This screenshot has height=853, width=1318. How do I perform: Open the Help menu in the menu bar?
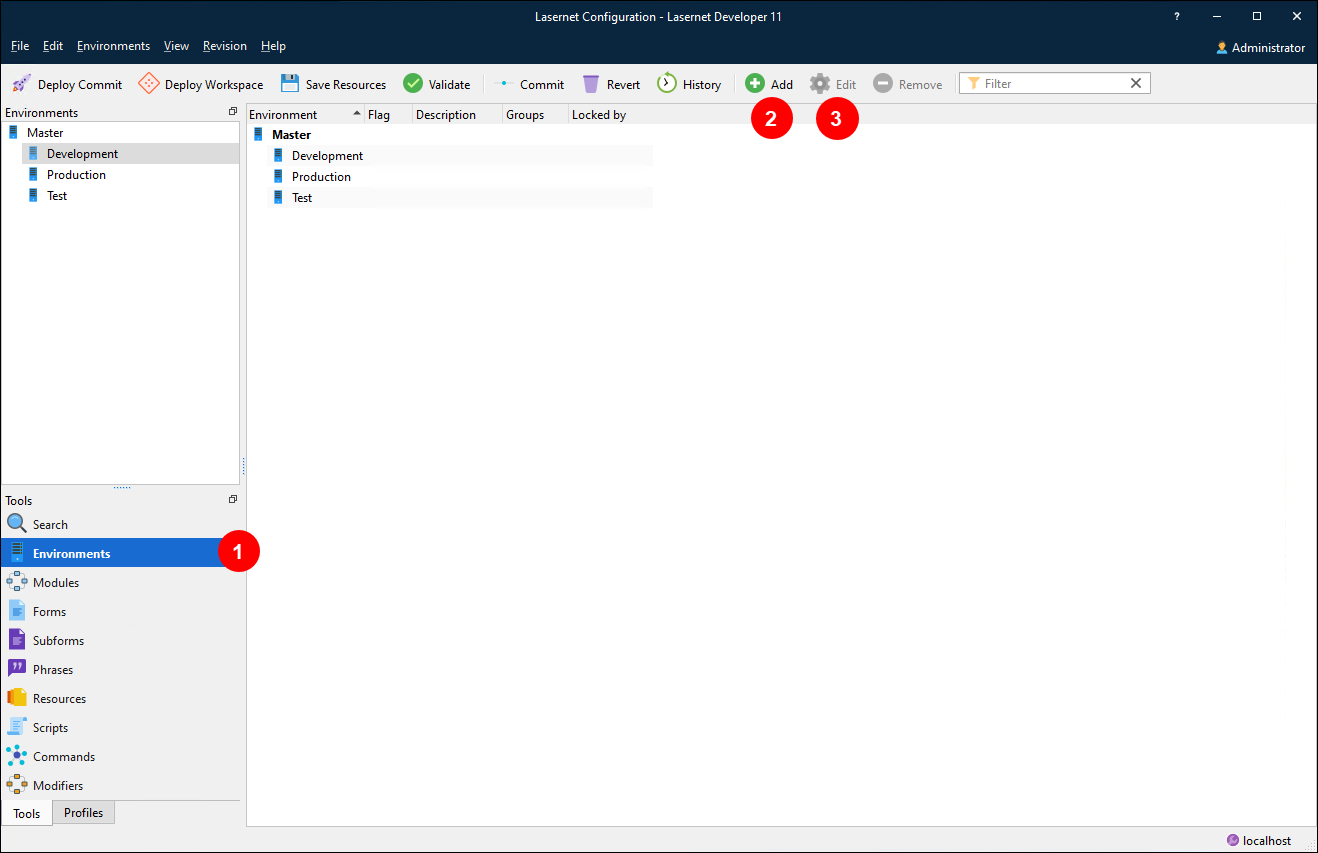click(273, 46)
